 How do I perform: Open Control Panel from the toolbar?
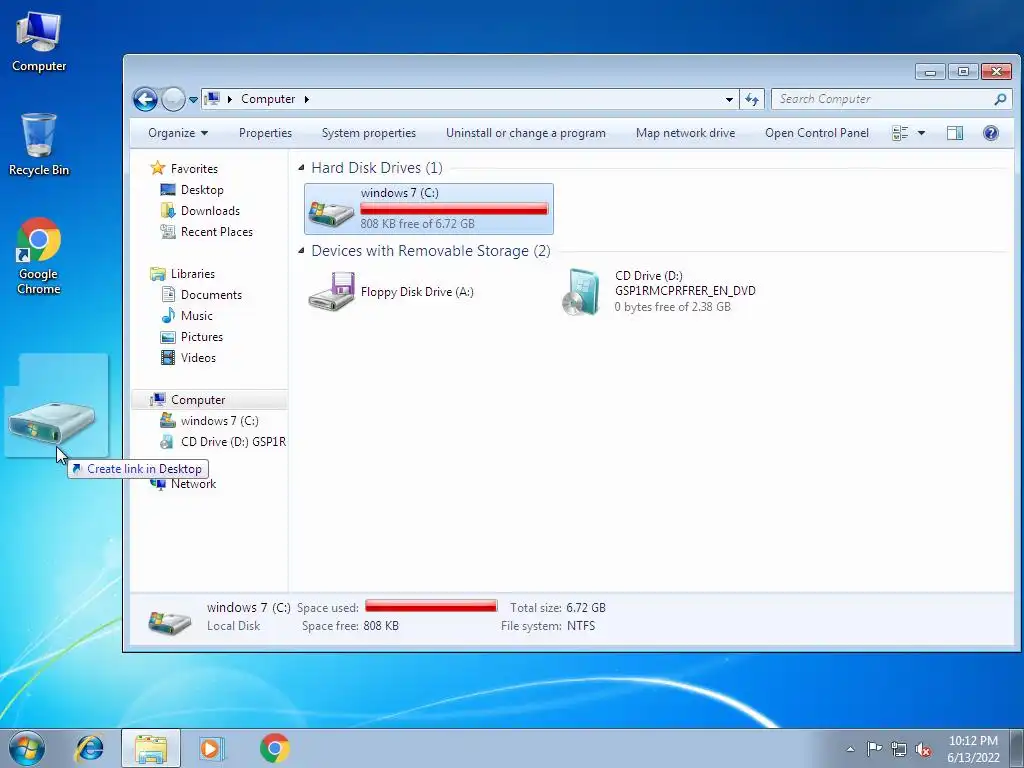coord(816,133)
